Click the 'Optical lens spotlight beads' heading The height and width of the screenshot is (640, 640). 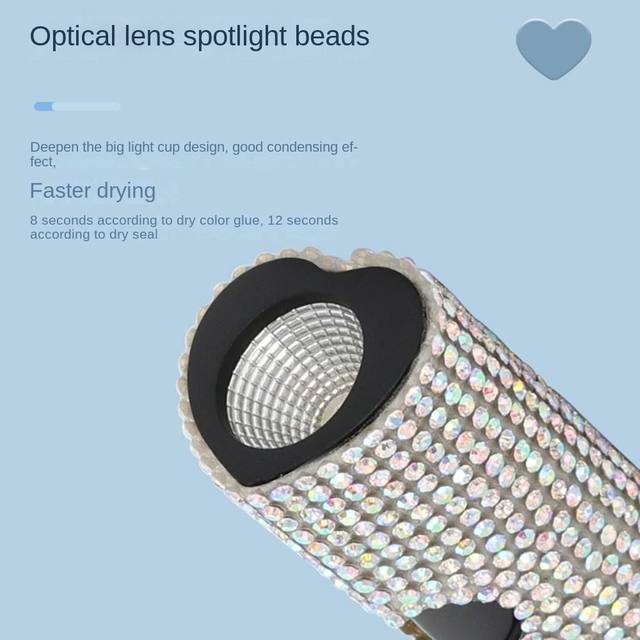click(x=200, y=37)
